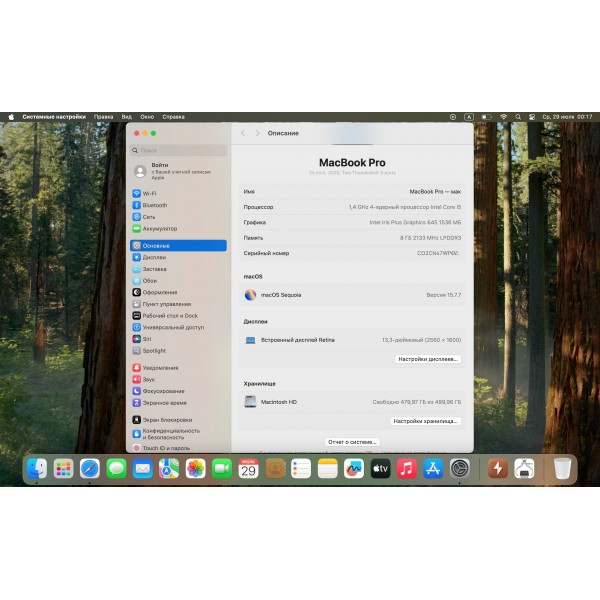Open Apple TV from the Dock
The image size is (600, 600).
click(380, 468)
